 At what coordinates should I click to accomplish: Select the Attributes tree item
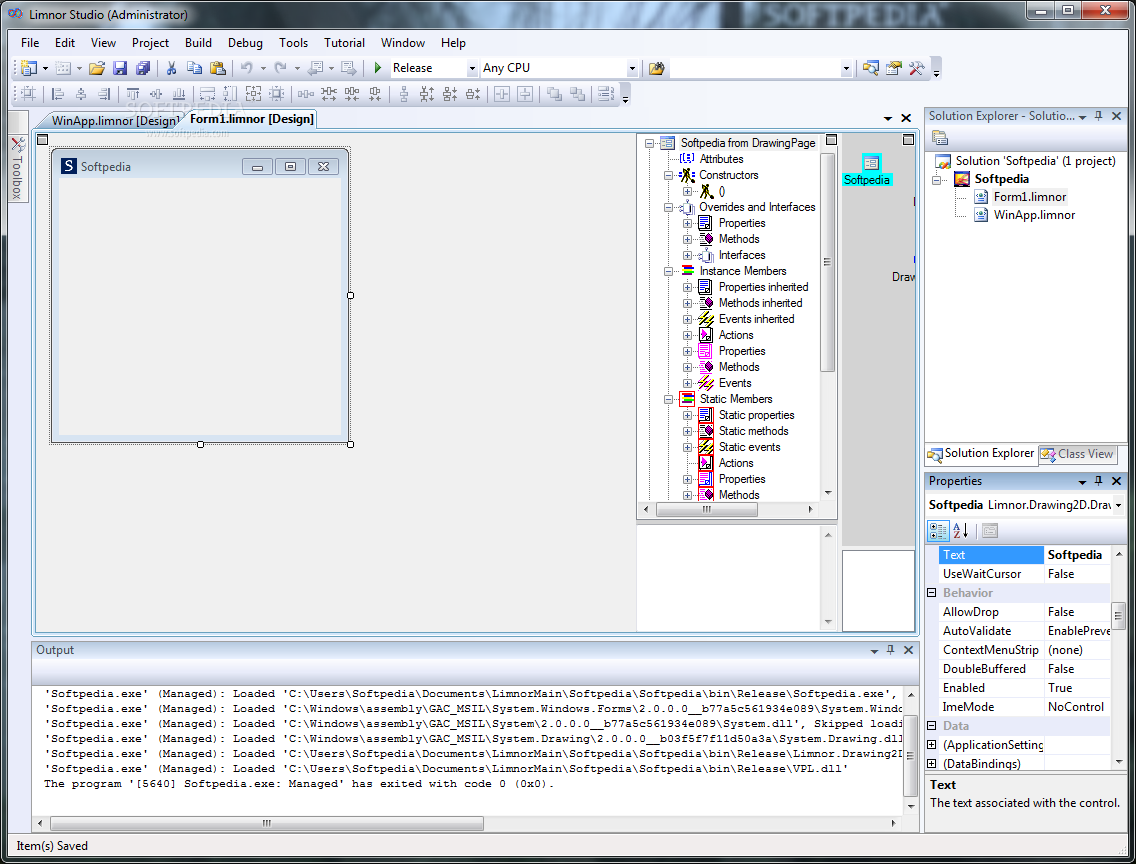coord(721,159)
